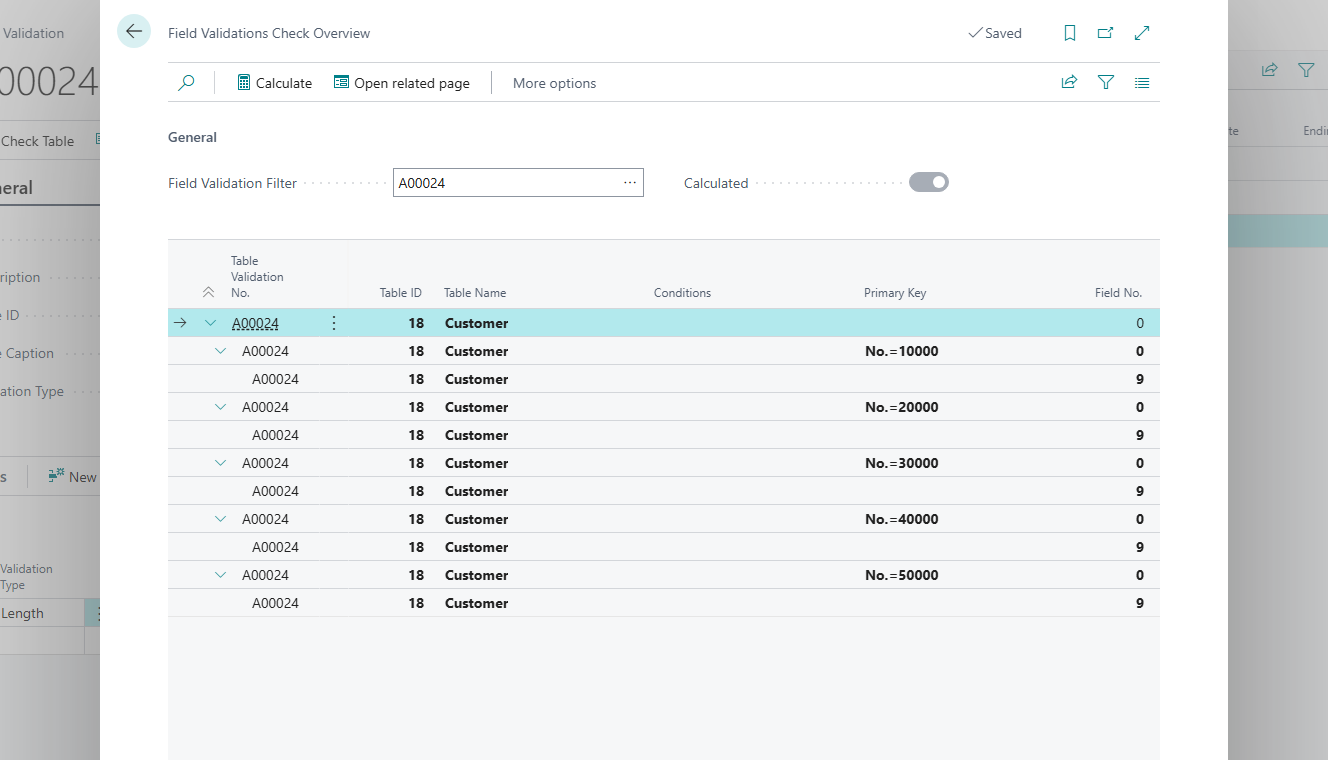Click the list view layout icon
This screenshot has height=760, width=1328.
pos(1142,83)
